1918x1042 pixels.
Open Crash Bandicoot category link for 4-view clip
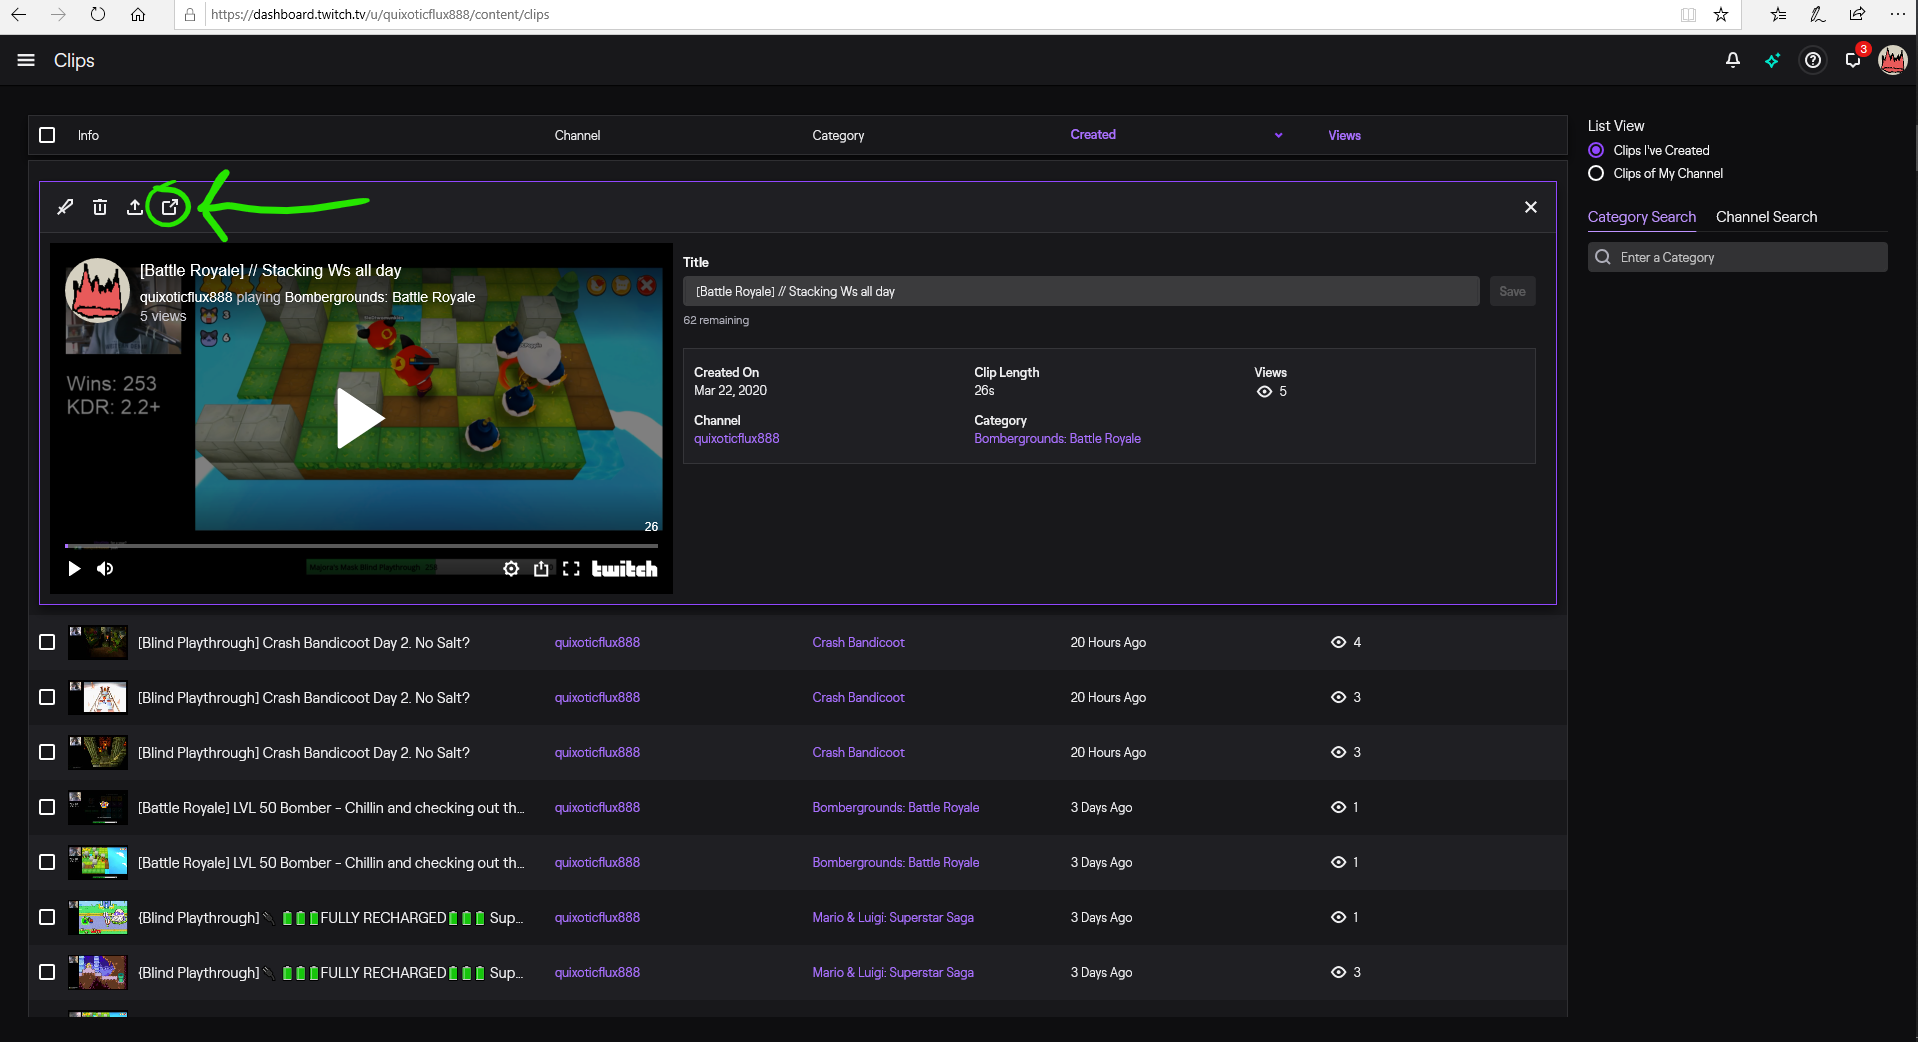(x=858, y=643)
